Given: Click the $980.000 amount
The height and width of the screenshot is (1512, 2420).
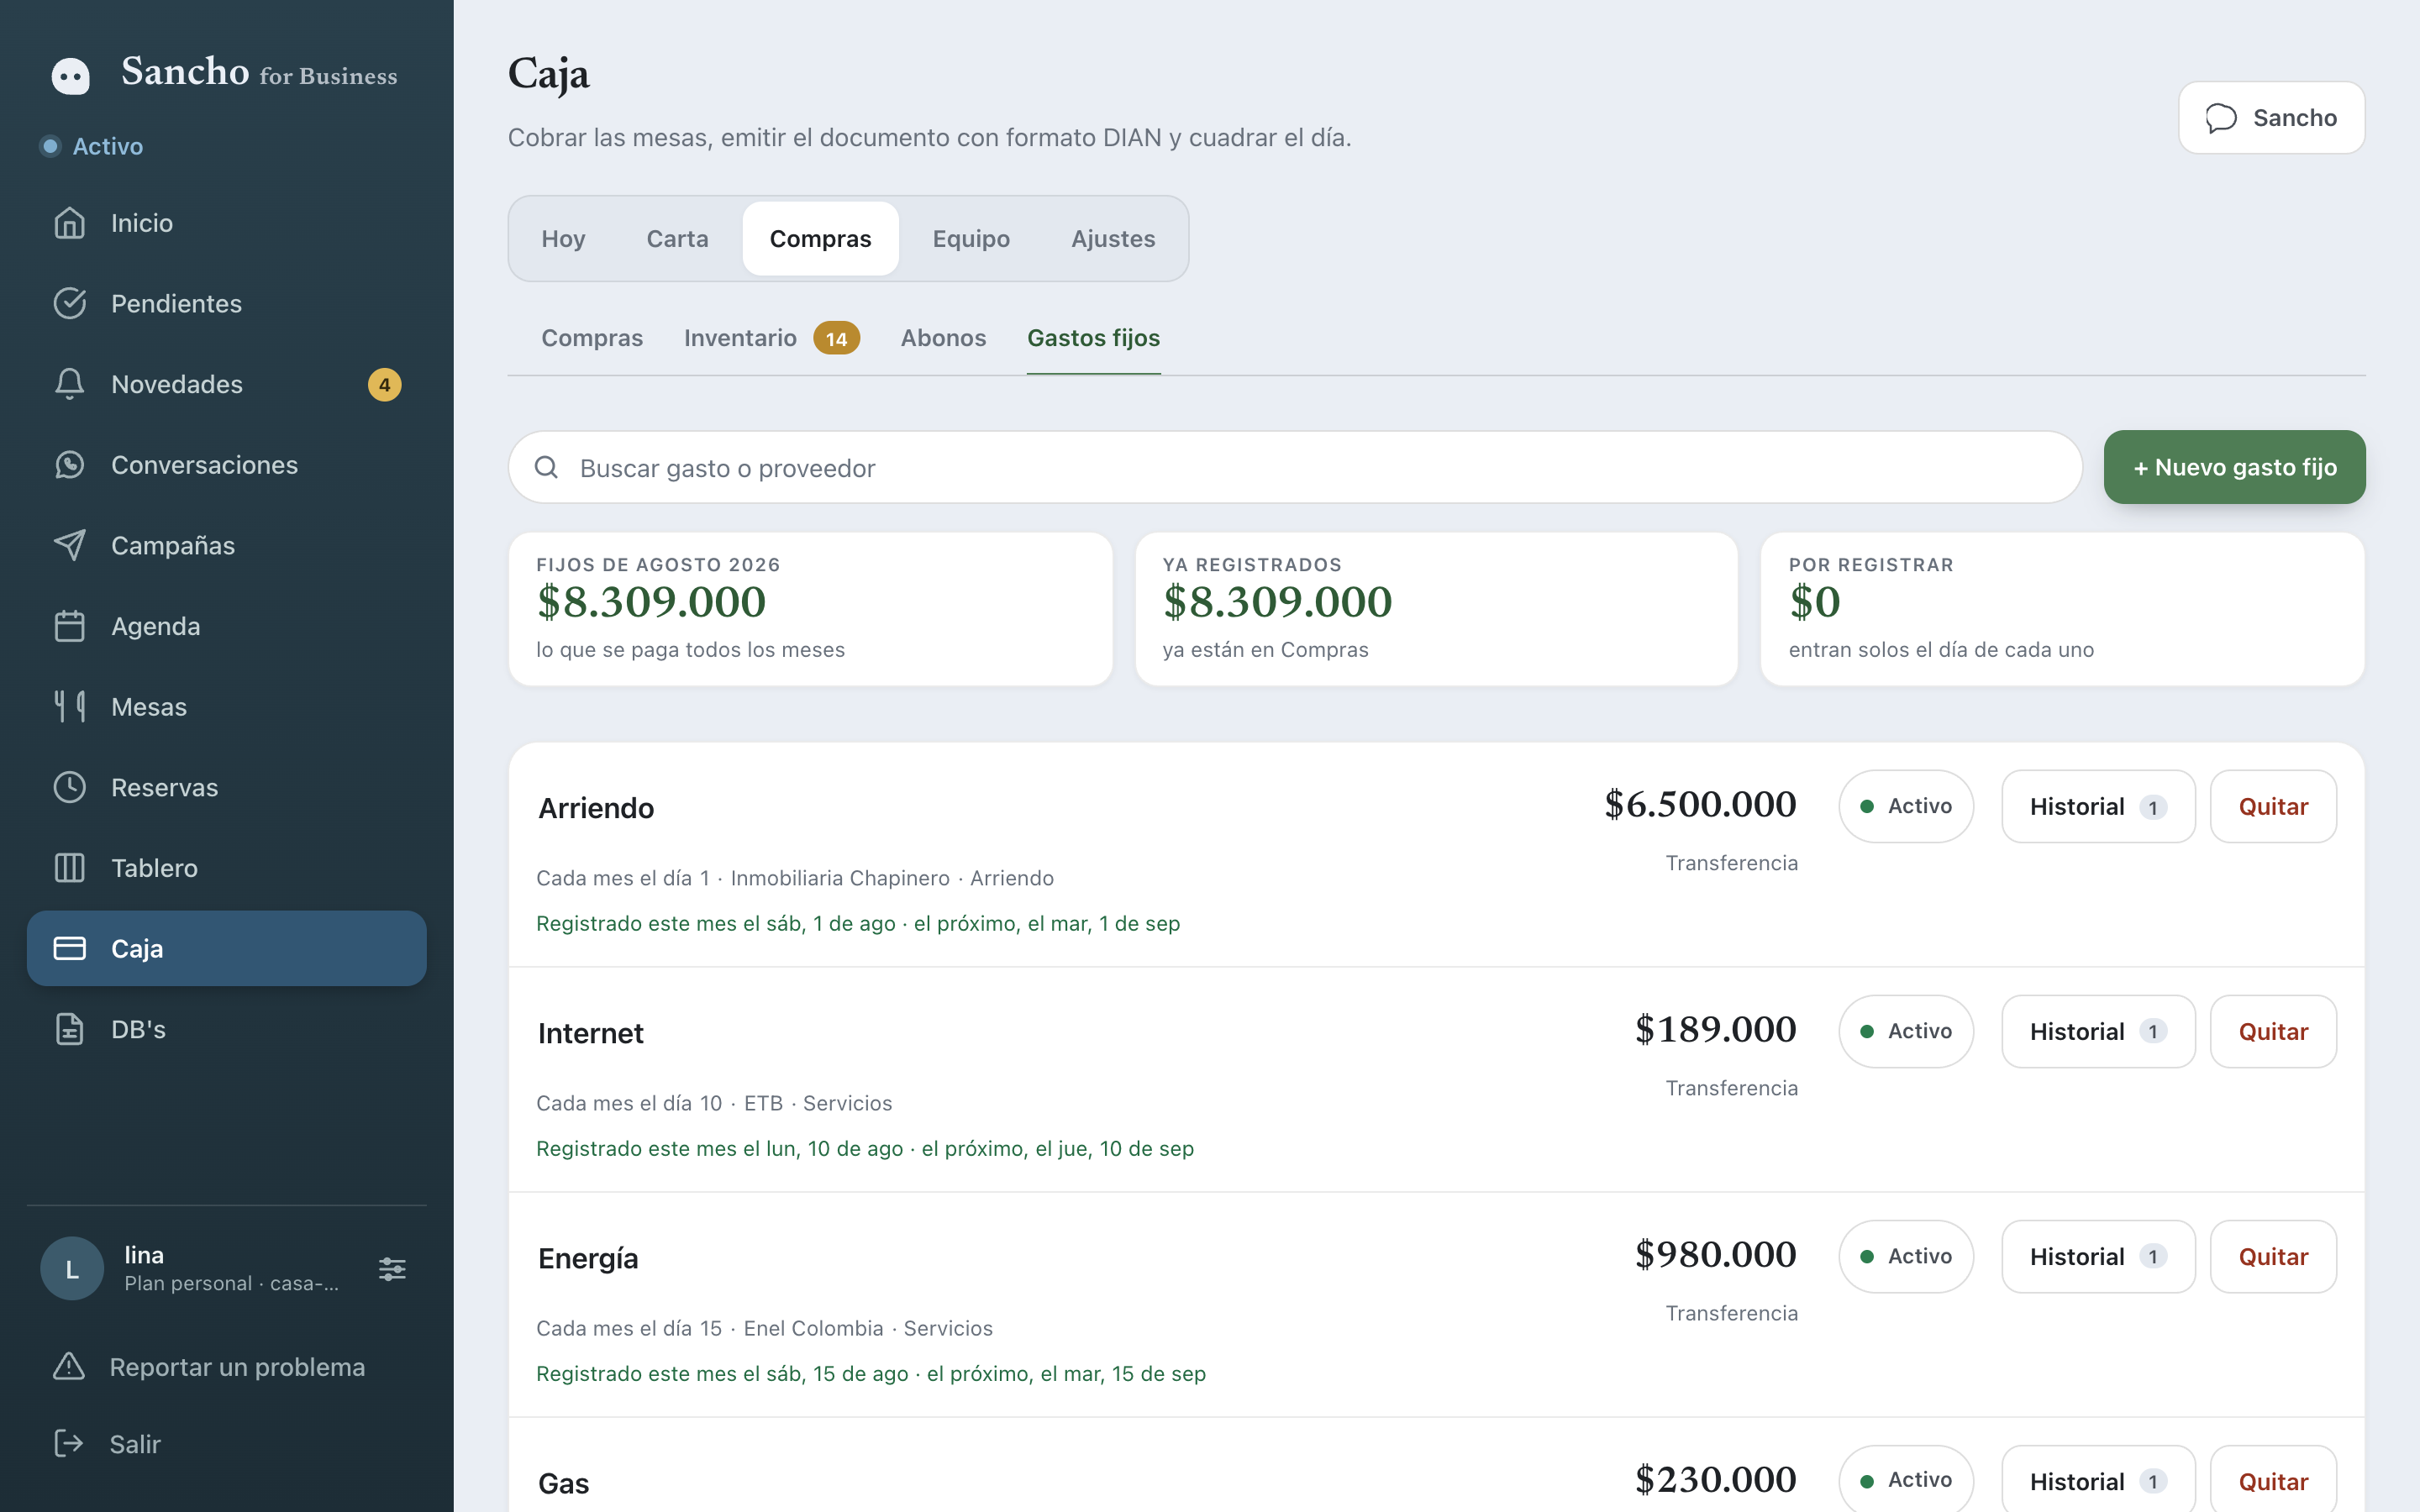Looking at the screenshot, I should [x=1715, y=1254].
